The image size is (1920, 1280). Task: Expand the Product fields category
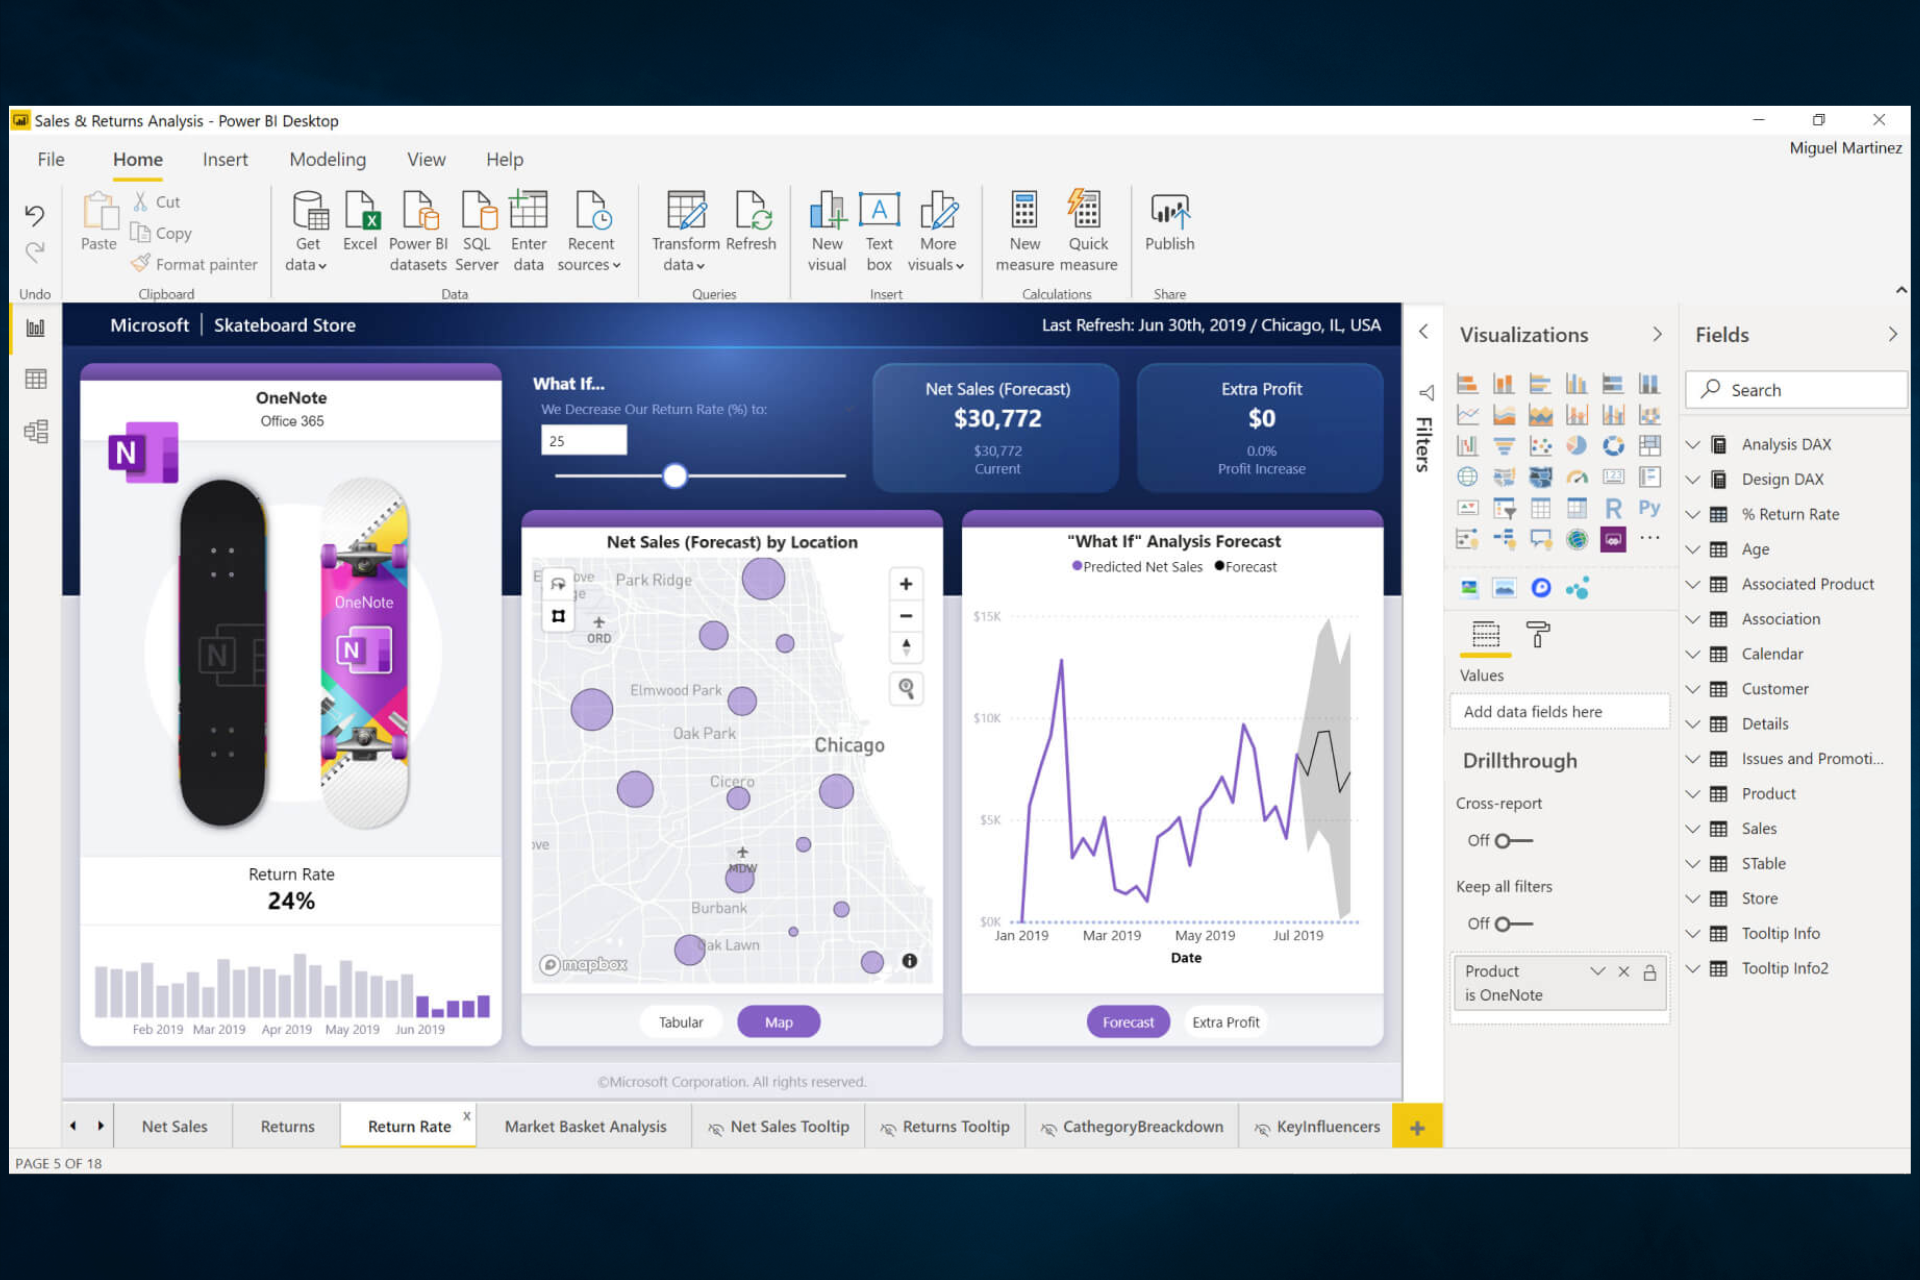[1697, 793]
